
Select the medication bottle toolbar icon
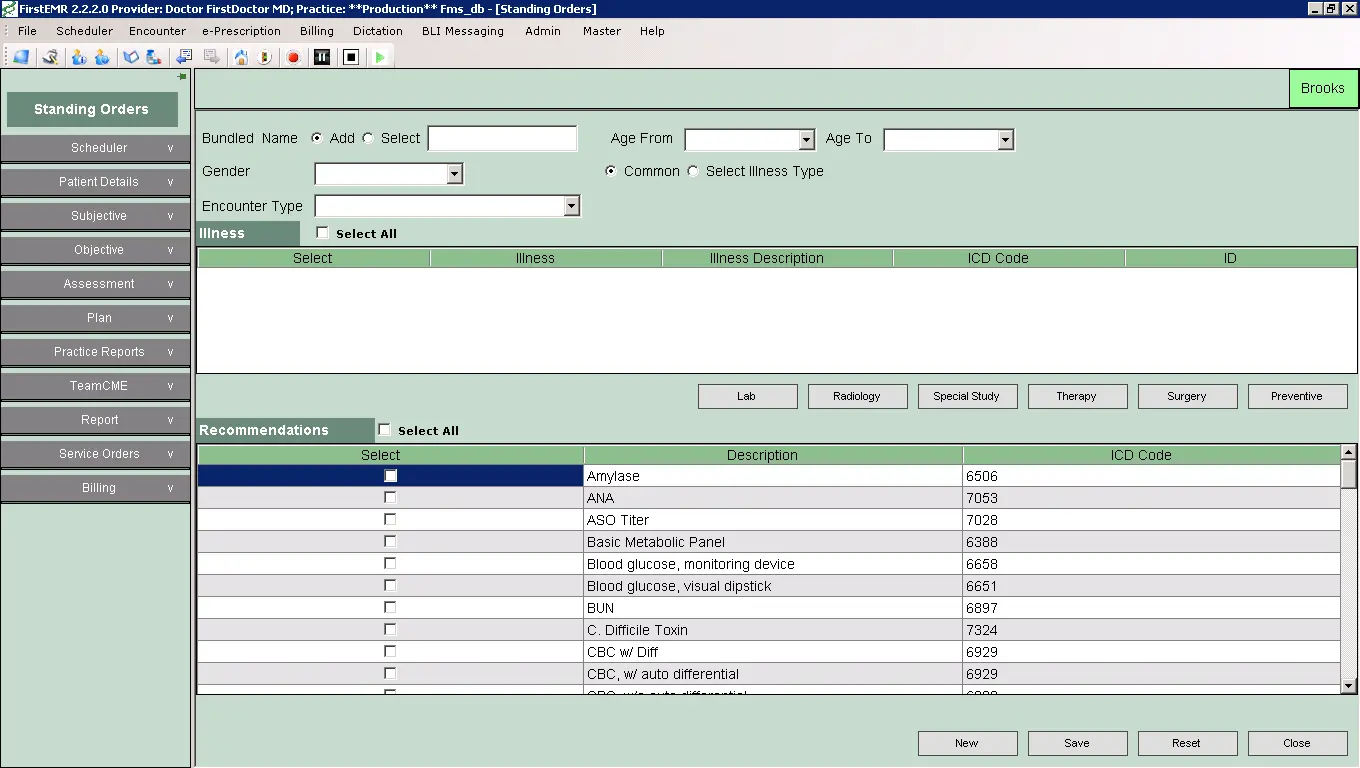coord(156,57)
